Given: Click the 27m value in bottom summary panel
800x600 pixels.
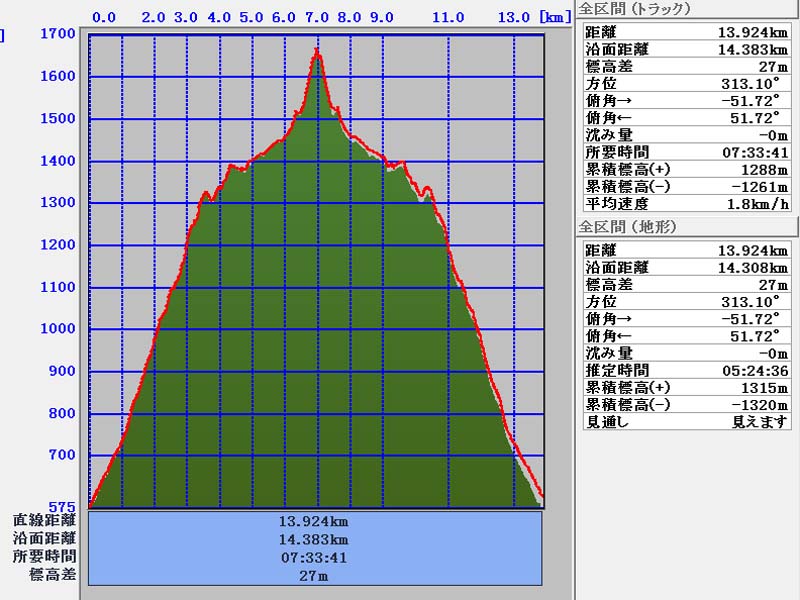Looking at the screenshot, I should click(x=315, y=576).
